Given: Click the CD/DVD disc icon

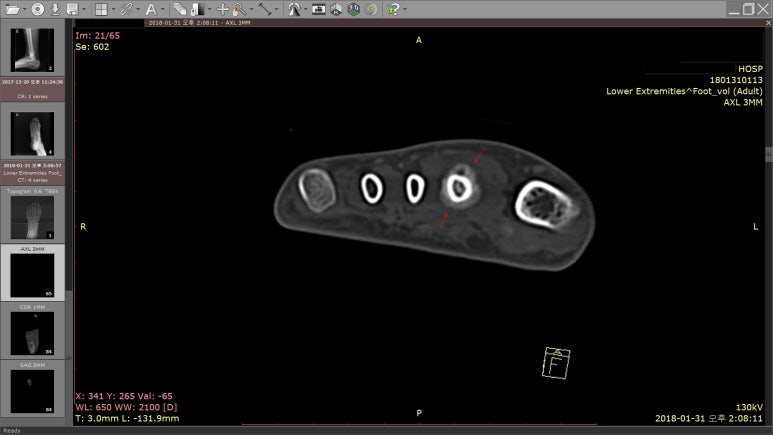Looking at the screenshot, I should pos(37,9).
